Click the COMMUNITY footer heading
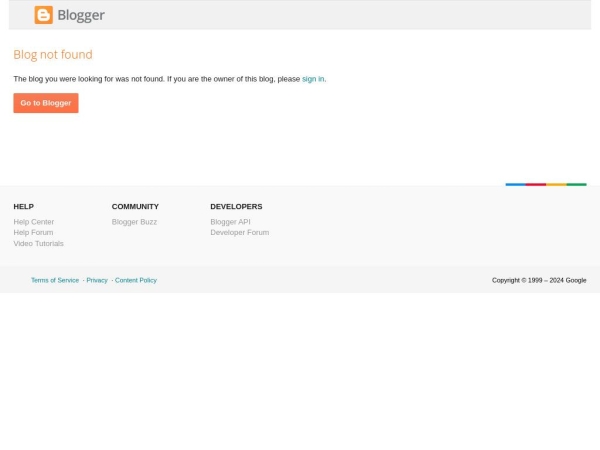The height and width of the screenshot is (450, 600). (135, 207)
